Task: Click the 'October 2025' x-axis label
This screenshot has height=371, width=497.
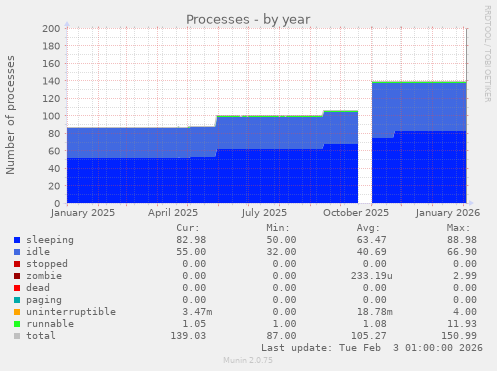Action: (356, 213)
